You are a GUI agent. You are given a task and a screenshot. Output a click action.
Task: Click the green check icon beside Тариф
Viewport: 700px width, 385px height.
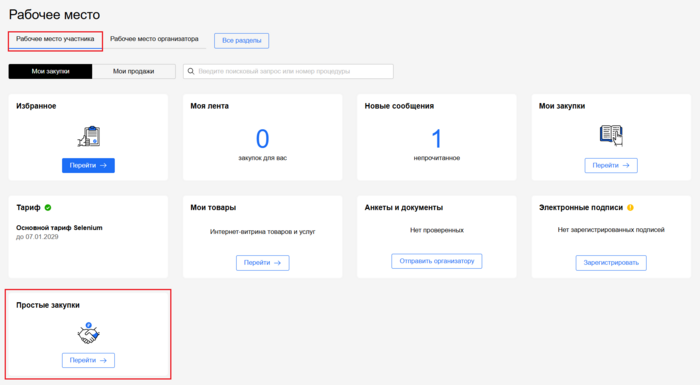click(x=48, y=207)
